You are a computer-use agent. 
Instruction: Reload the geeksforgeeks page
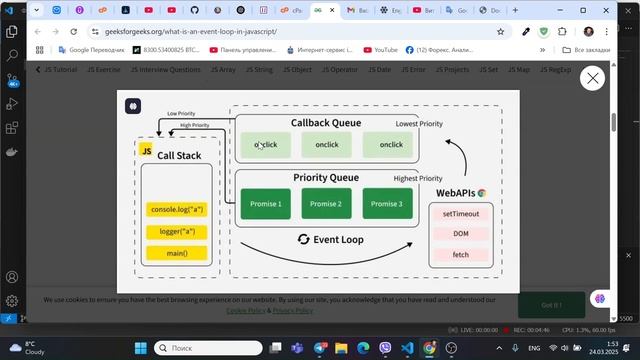[x=73, y=31]
